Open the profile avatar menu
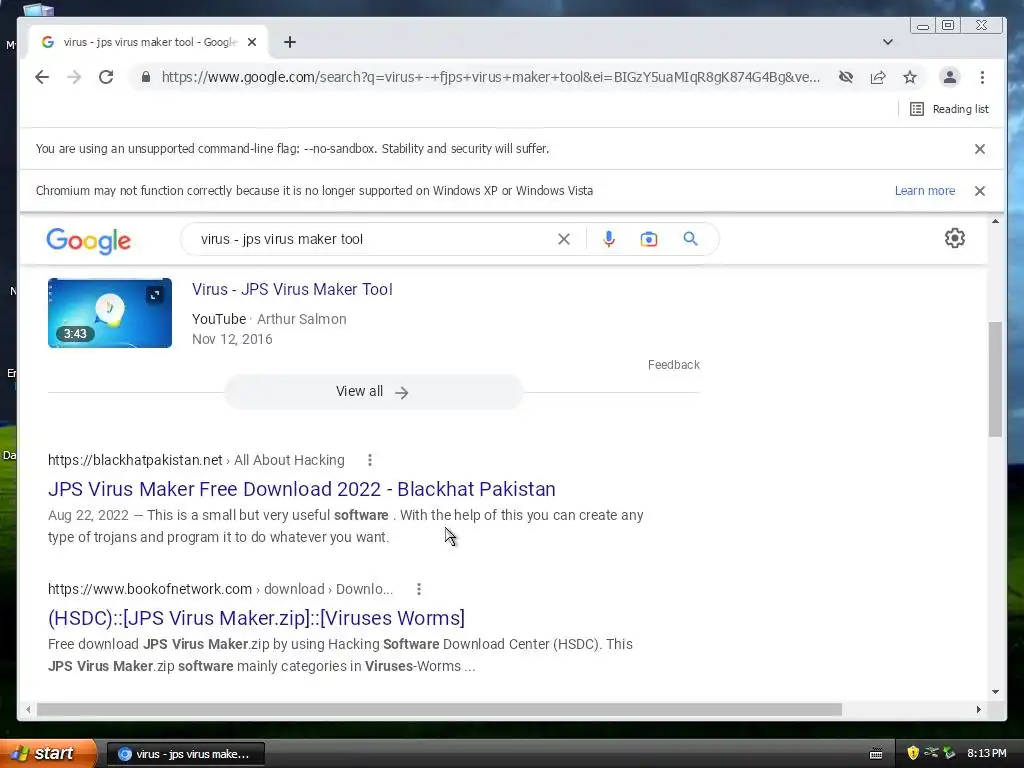The height and width of the screenshot is (768, 1024). (x=950, y=77)
